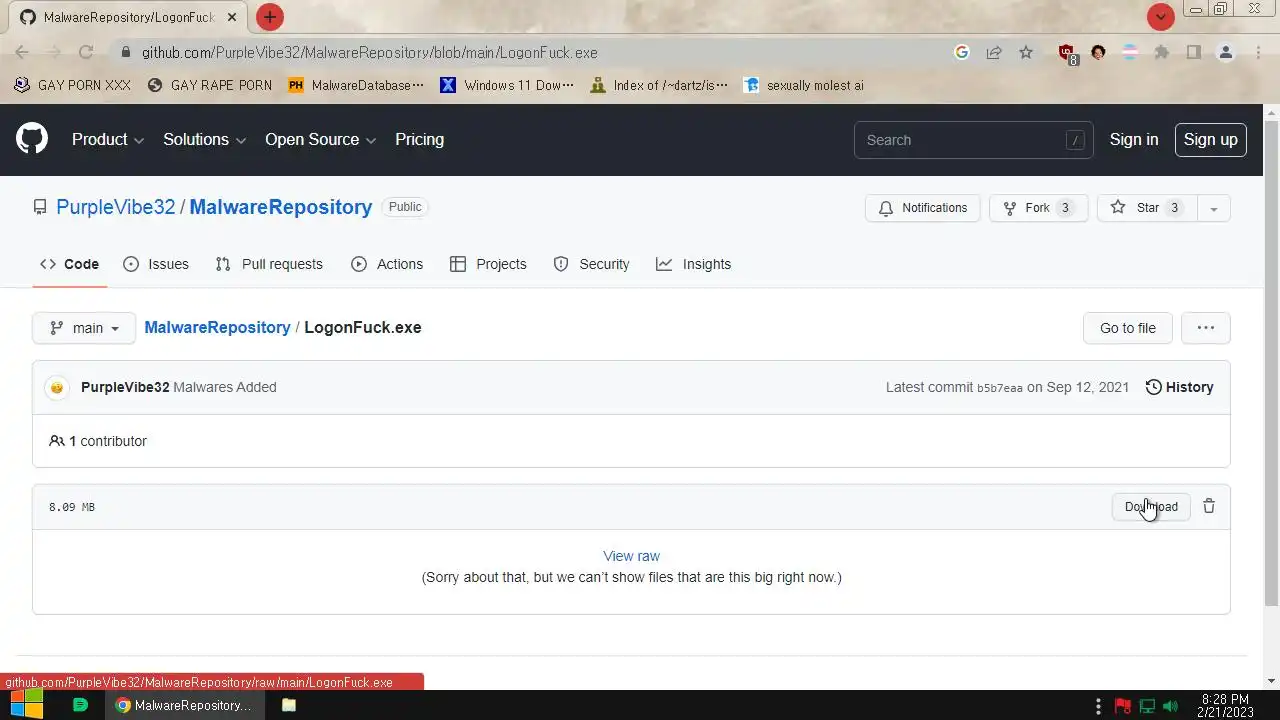Image resolution: width=1280 pixels, height=720 pixels.
Task: Open the Chrome profile icon
Action: tap(1226, 52)
